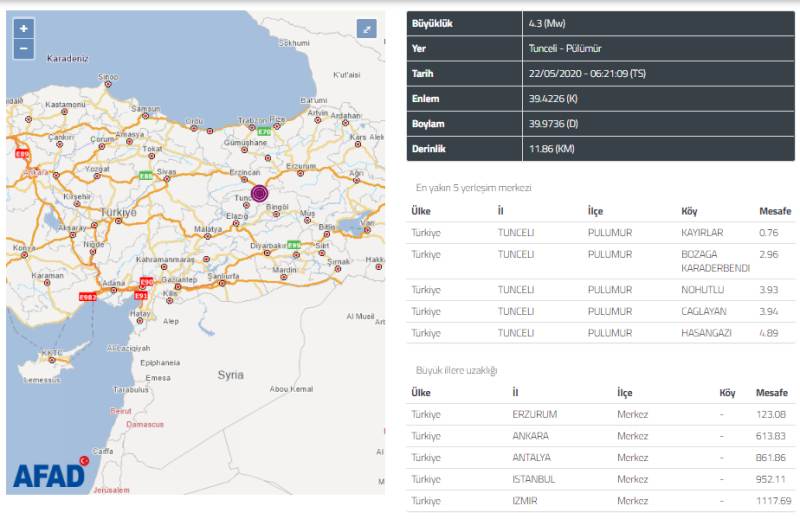
Task: Click the Türkiye country label on map
Action: coord(117,213)
